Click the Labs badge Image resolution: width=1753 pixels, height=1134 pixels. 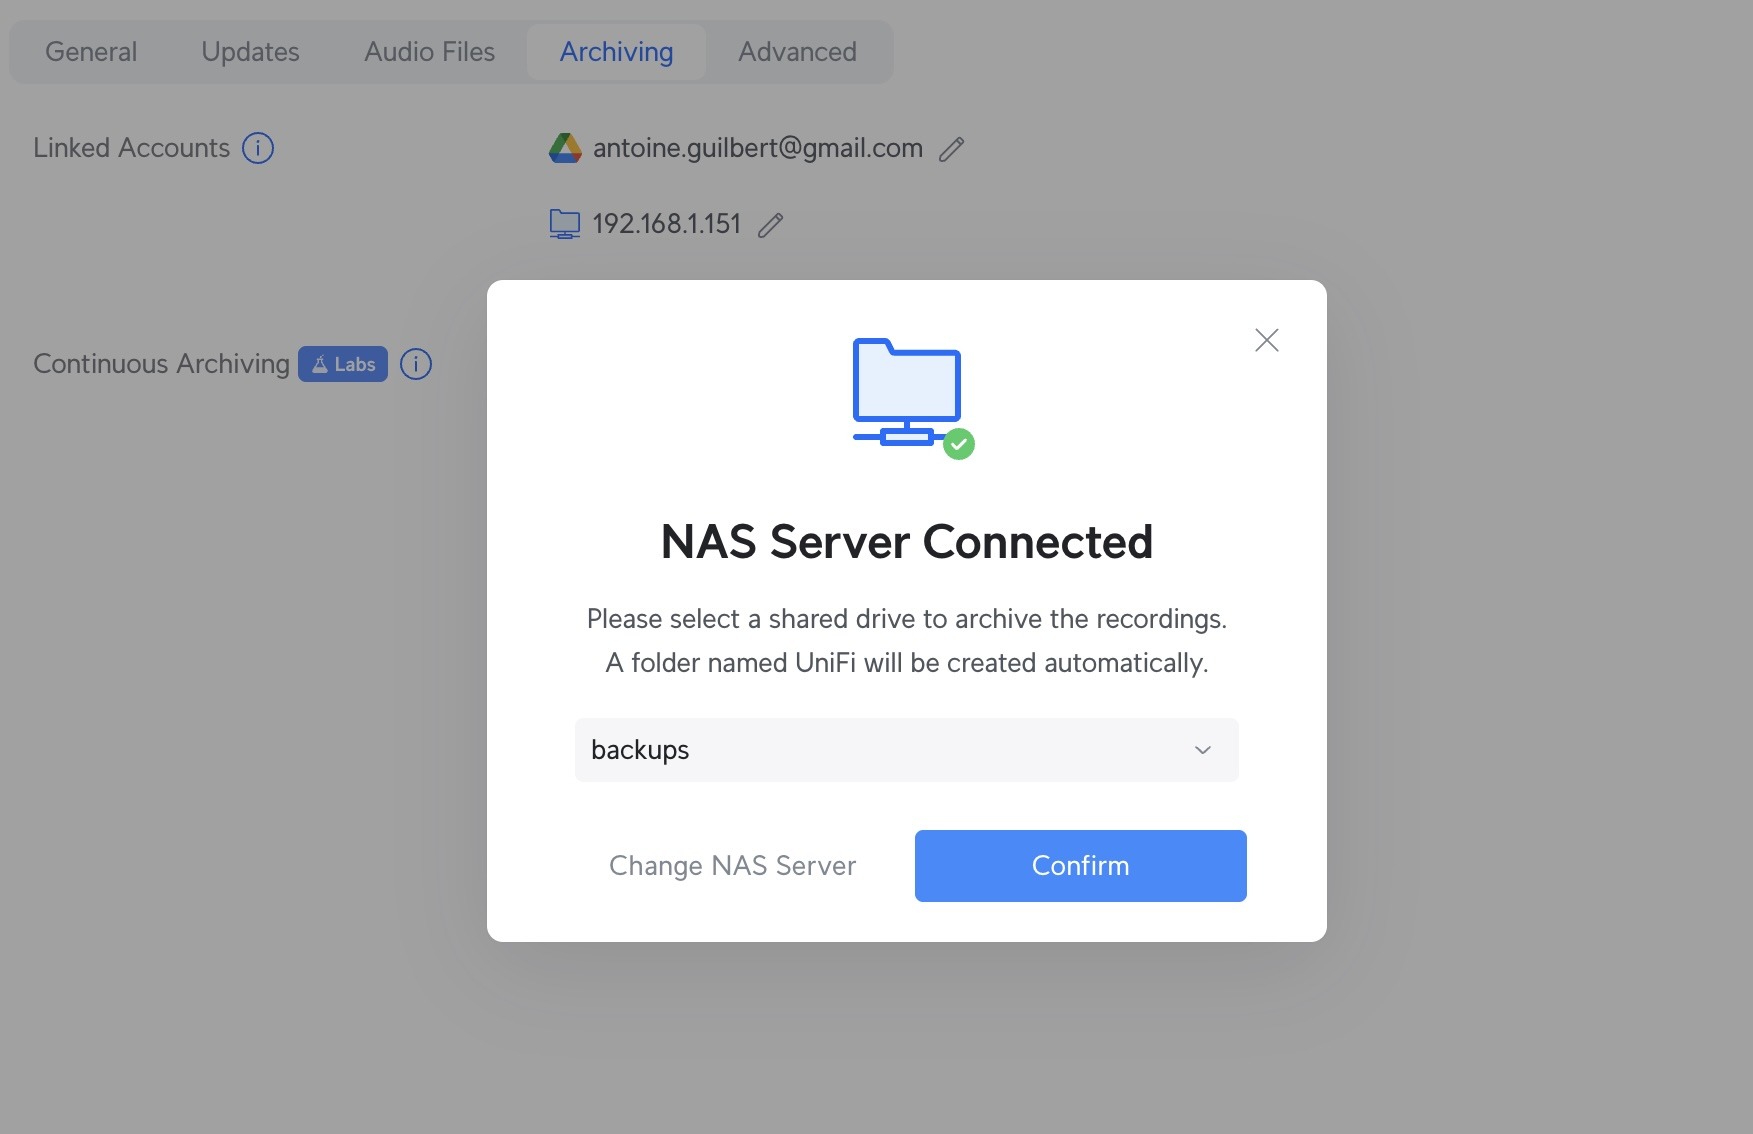pos(343,364)
